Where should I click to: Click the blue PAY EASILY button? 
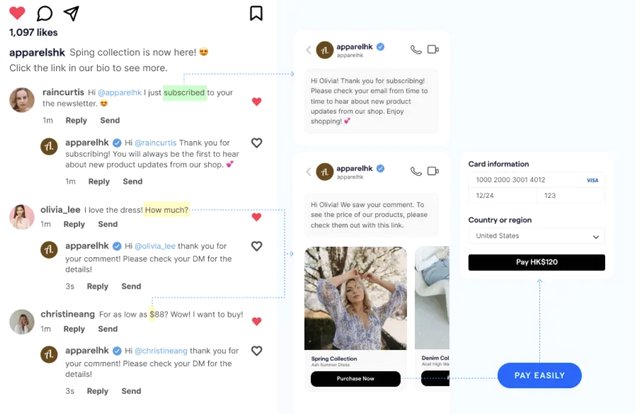[539, 375]
